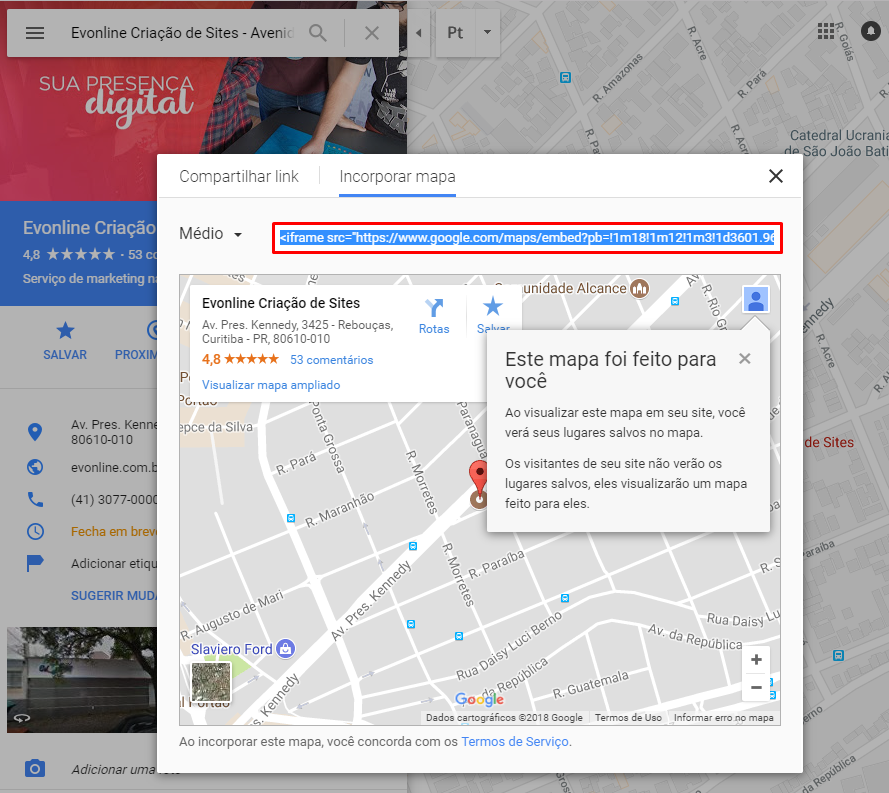Open Termos de Serviço link
The height and width of the screenshot is (793, 889).
point(515,741)
